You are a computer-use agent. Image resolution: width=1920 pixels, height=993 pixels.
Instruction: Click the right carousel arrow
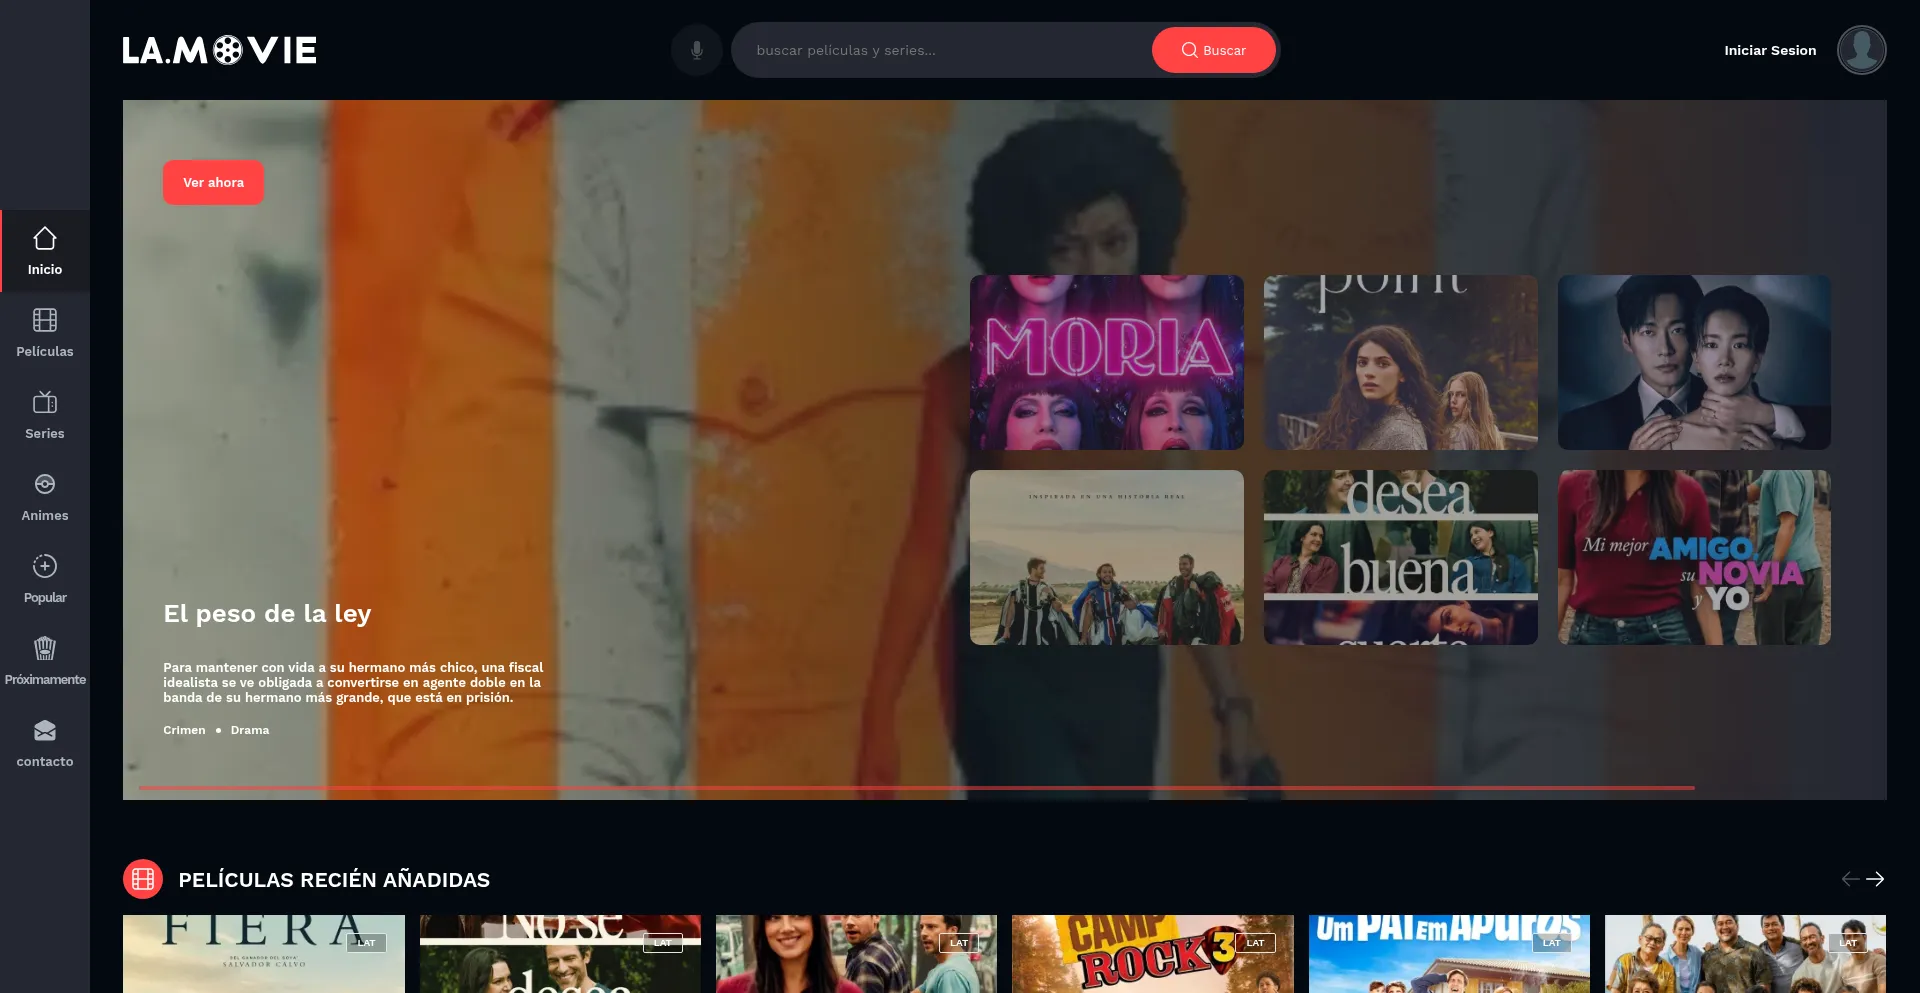tap(1875, 879)
